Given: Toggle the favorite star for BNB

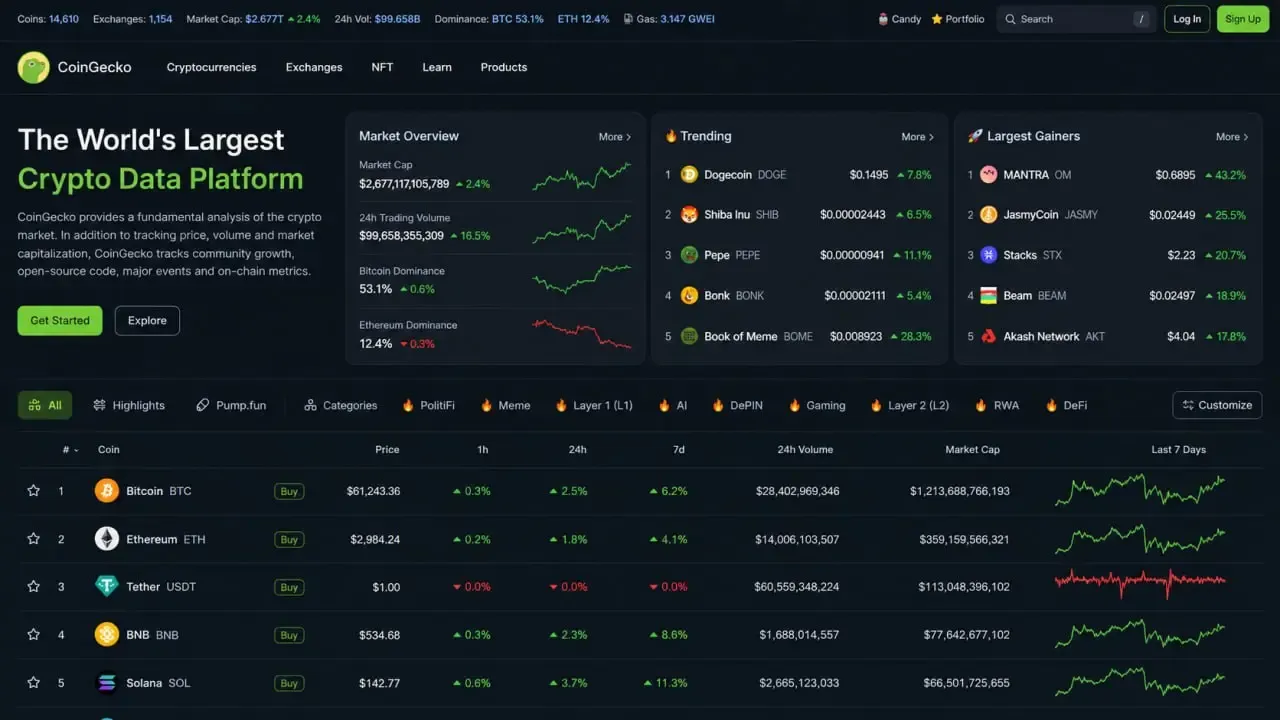Looking at the screenshot, I should (33, 635).
